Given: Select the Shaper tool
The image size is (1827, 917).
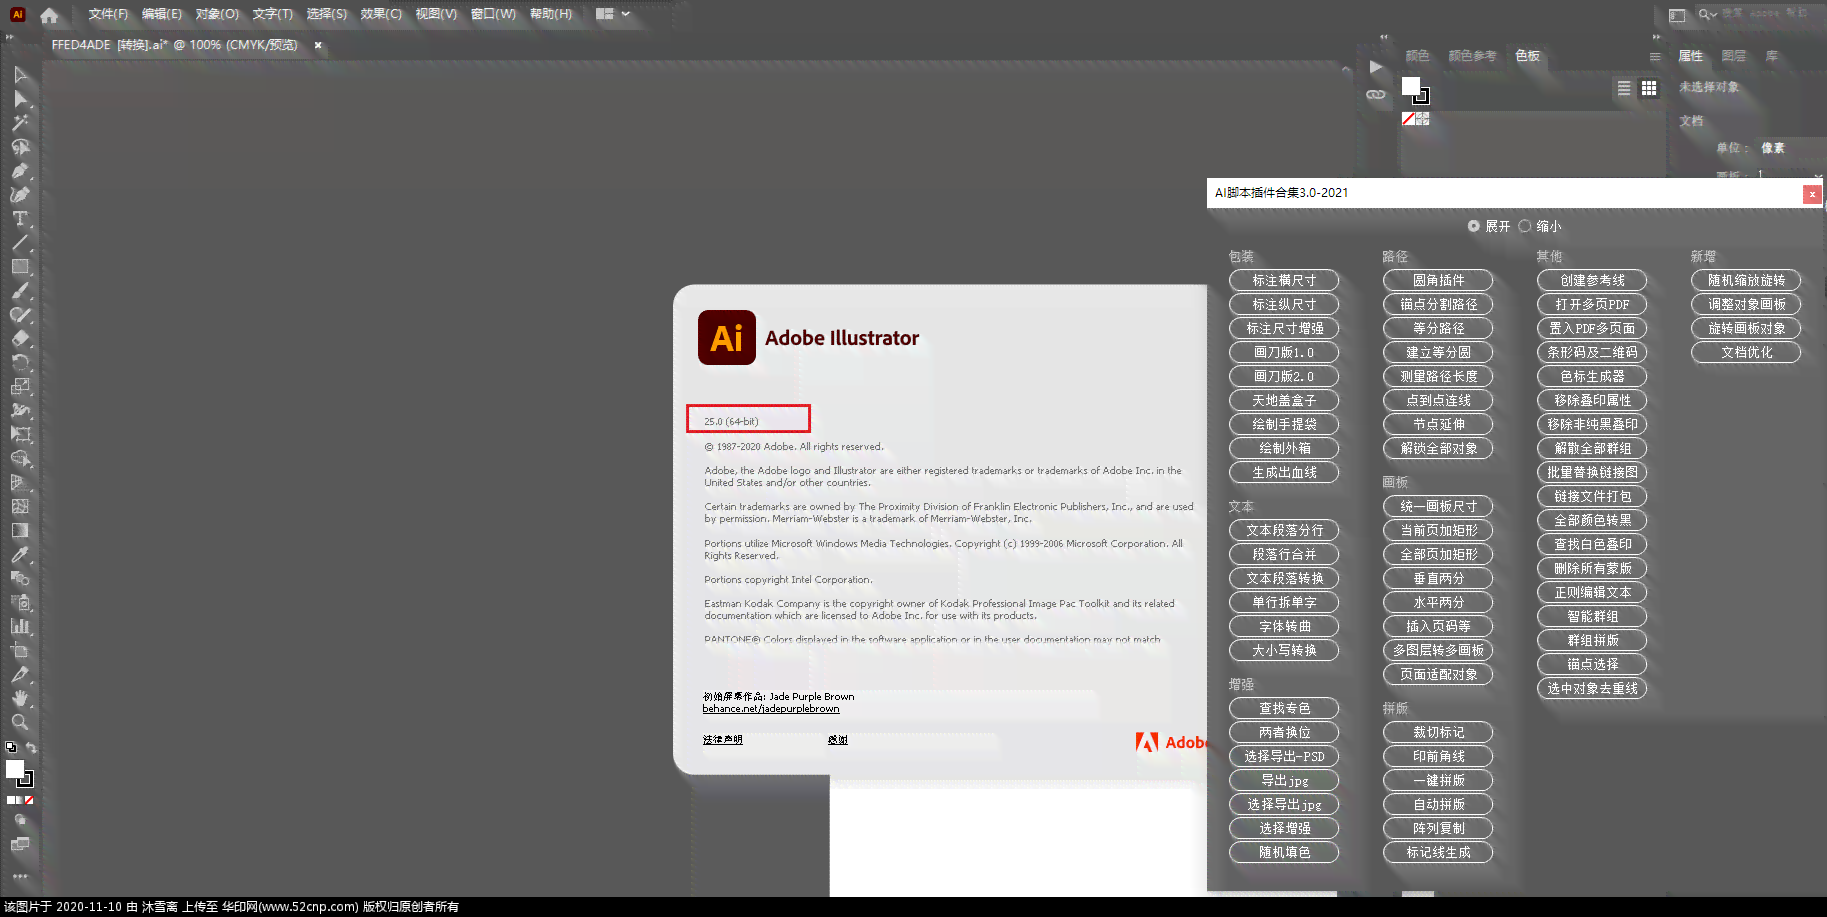Looking at the screenshot, I should click(20, 315).
